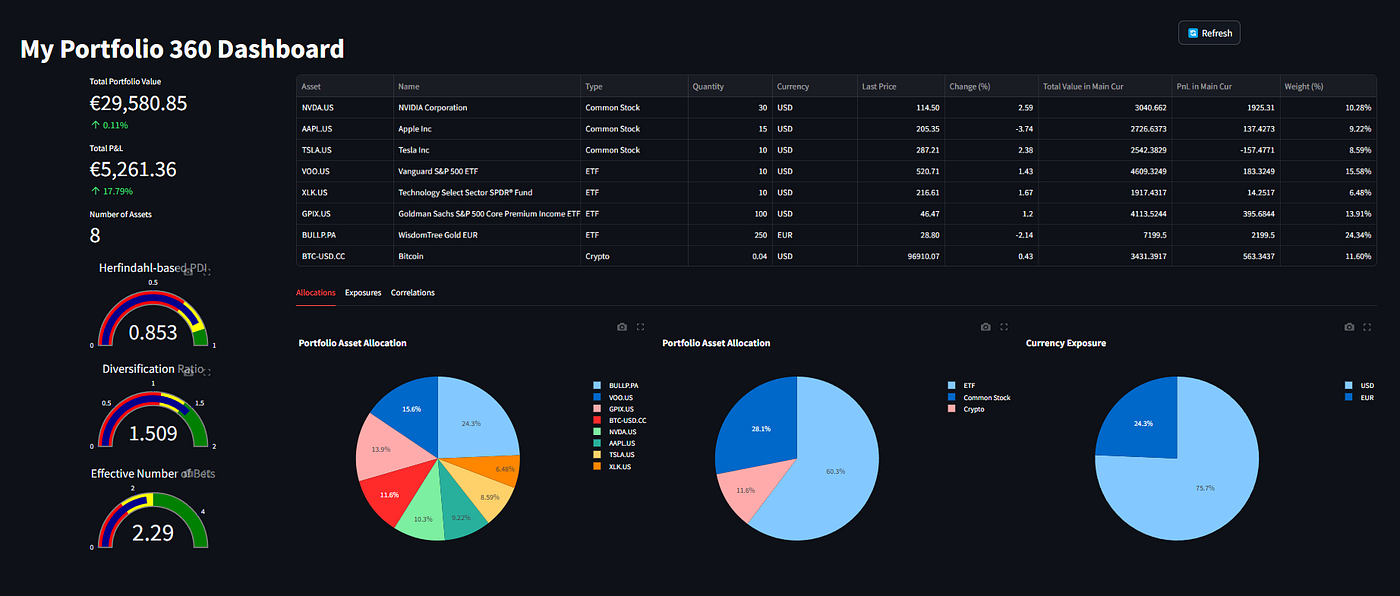This screenshot has width=1400, height=596.
Task: Click fullscreen icon on Diversification Ratio gauge
Action: (206, 371)
